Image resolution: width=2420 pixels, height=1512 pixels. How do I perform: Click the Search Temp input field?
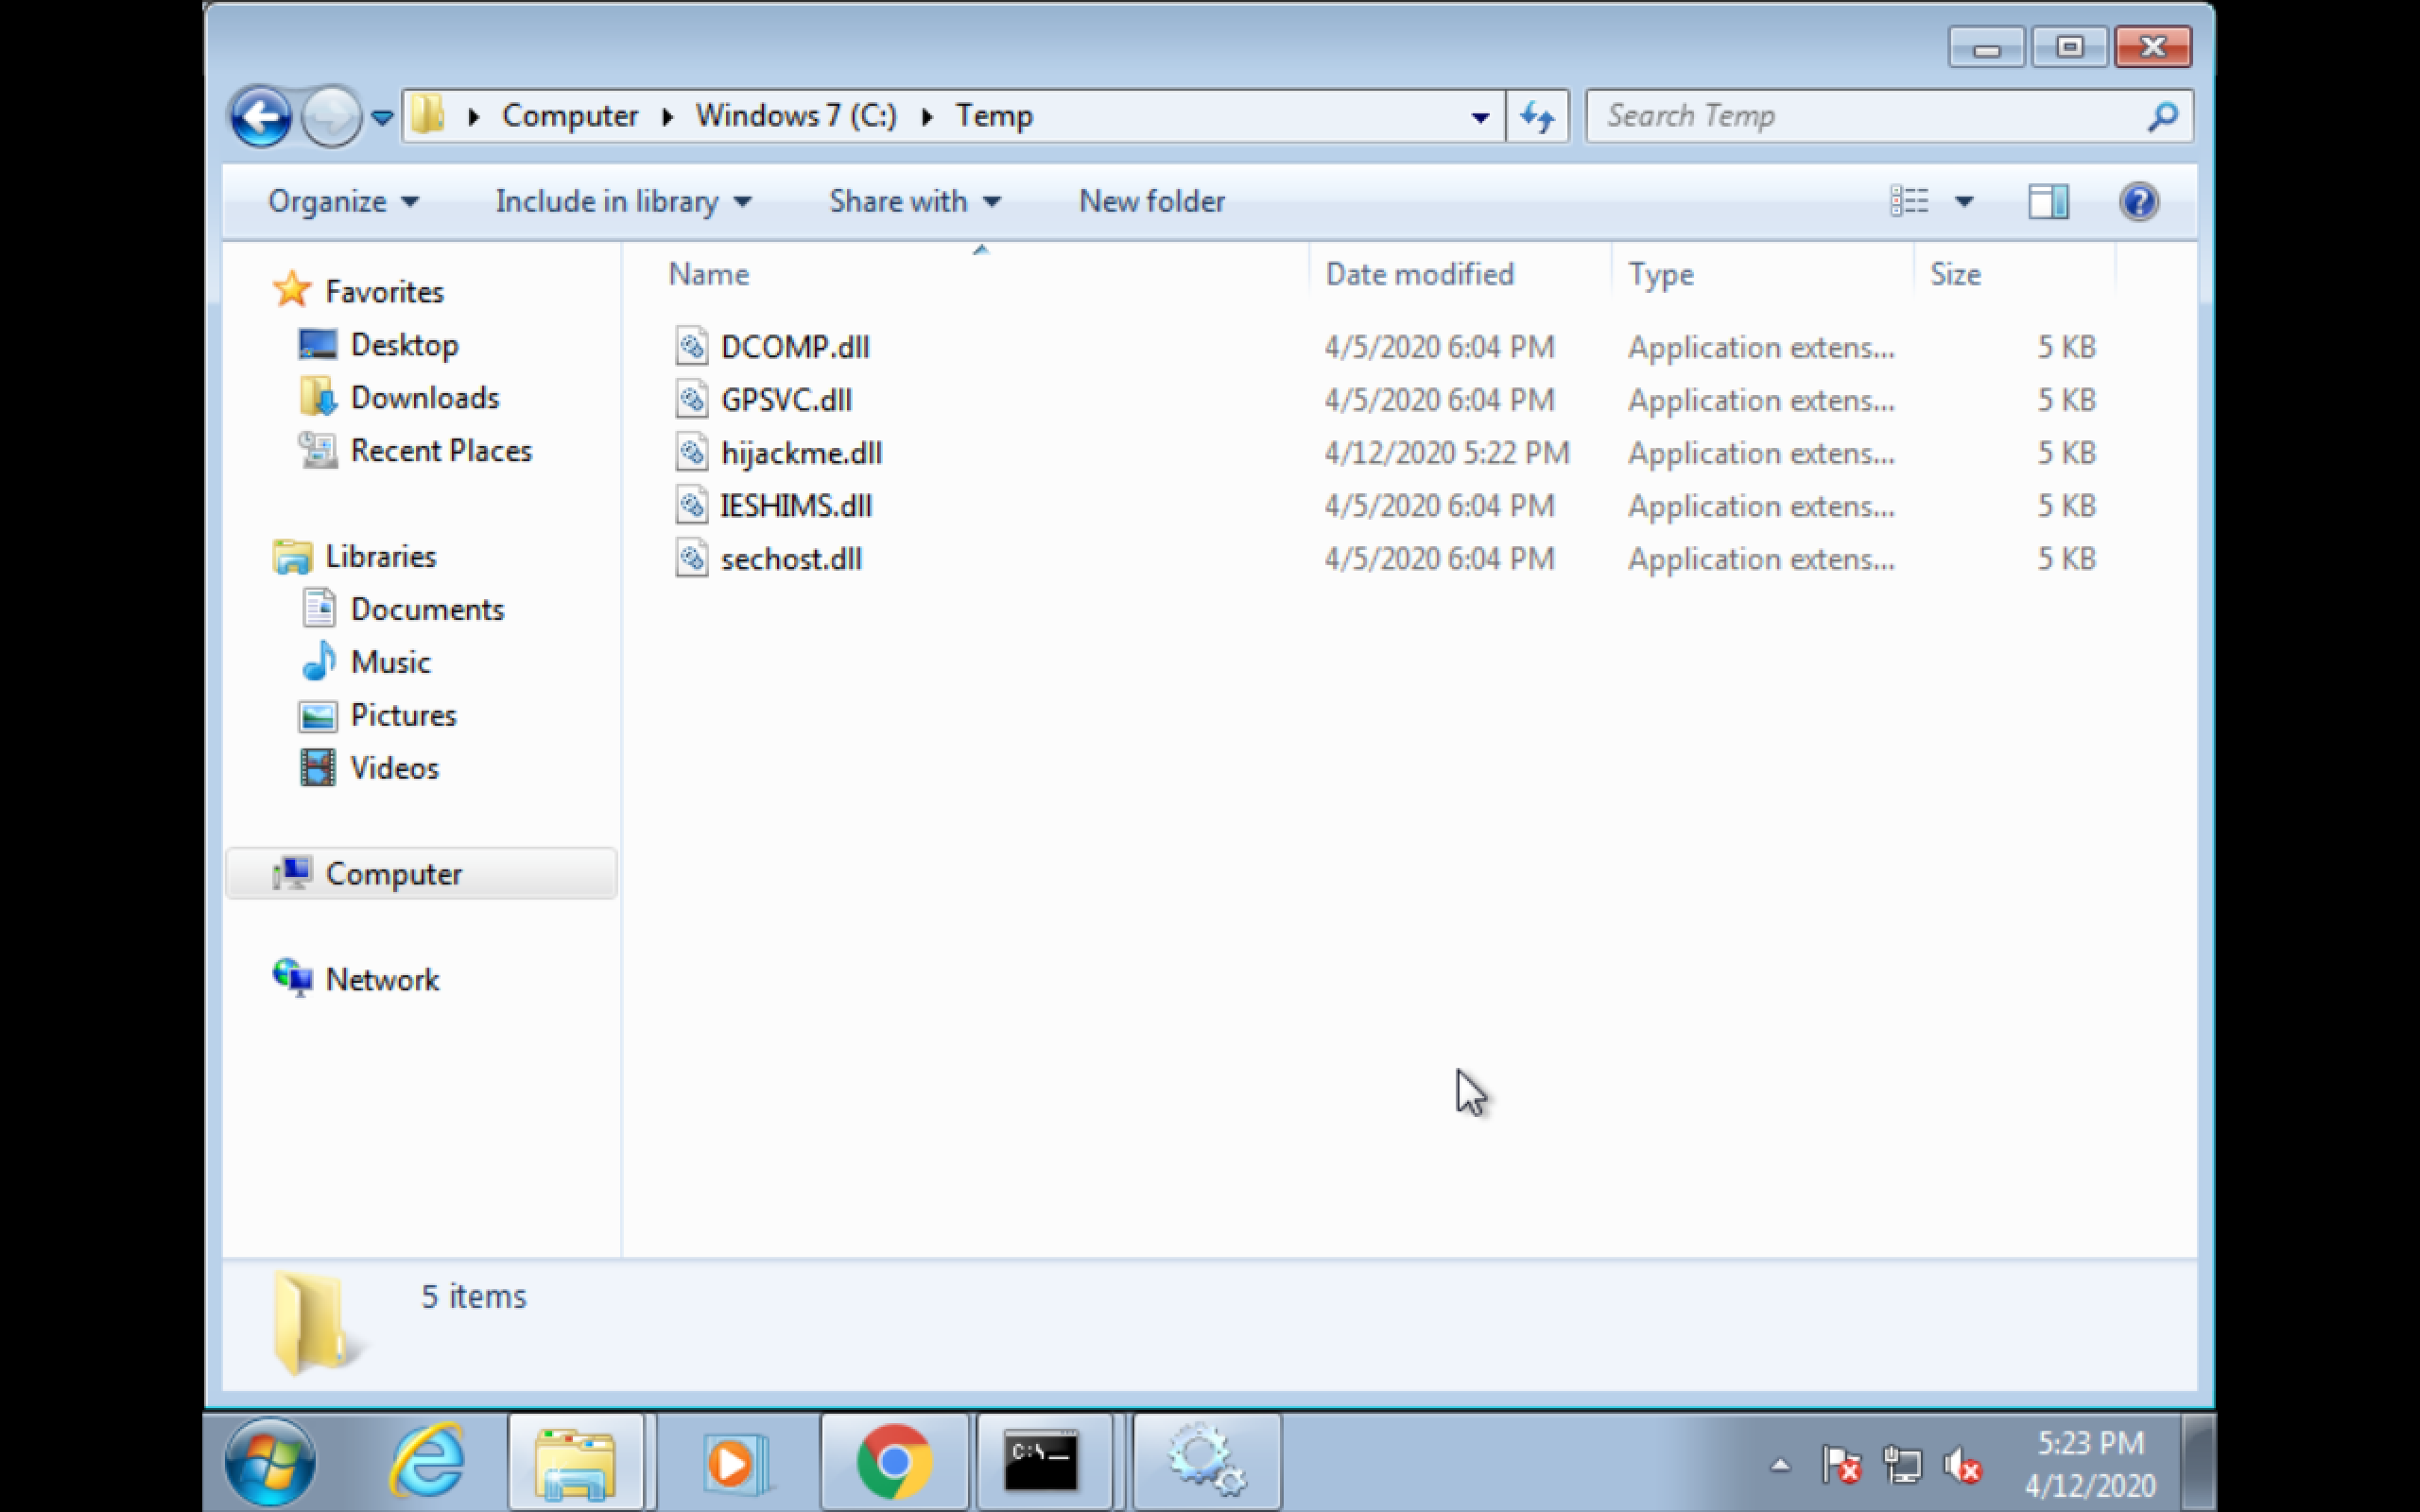[x=1870, y=117]
